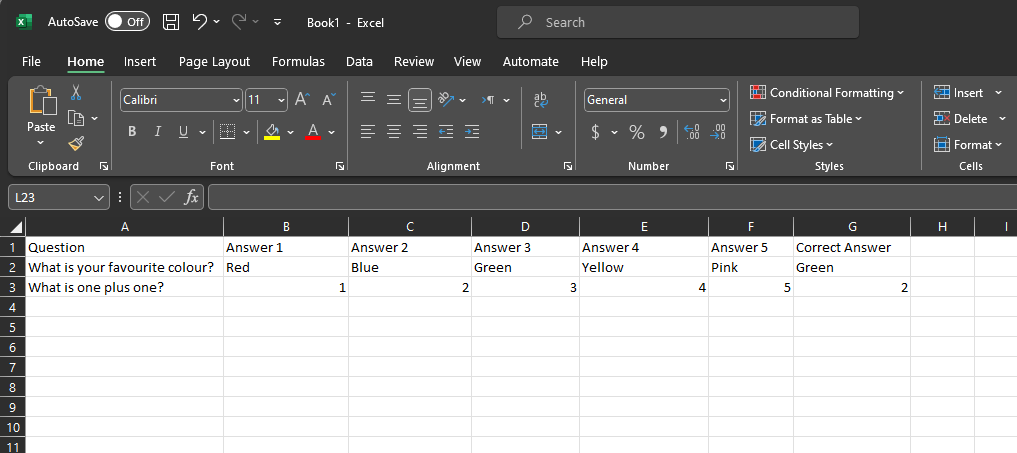The height and width of the screenshot is (453, 1017).
Task: Open the File tab
Action: tap(31, 62)
